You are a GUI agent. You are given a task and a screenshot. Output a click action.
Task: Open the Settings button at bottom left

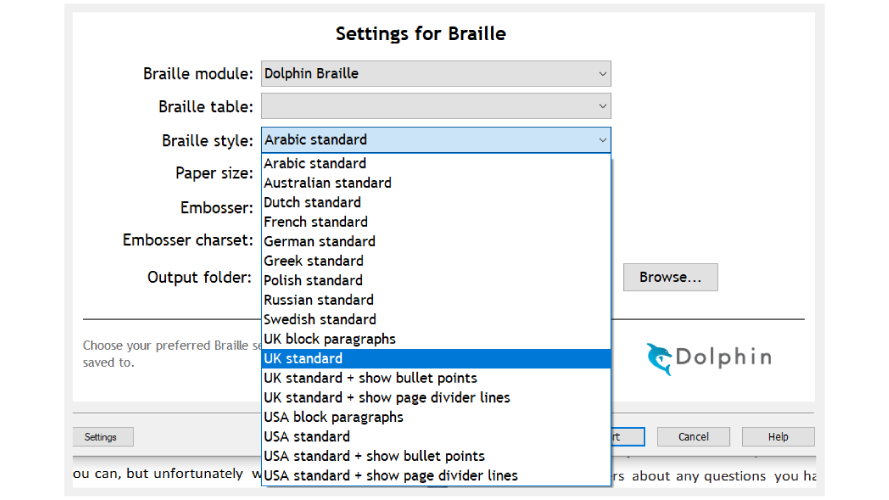coord(100,437)
